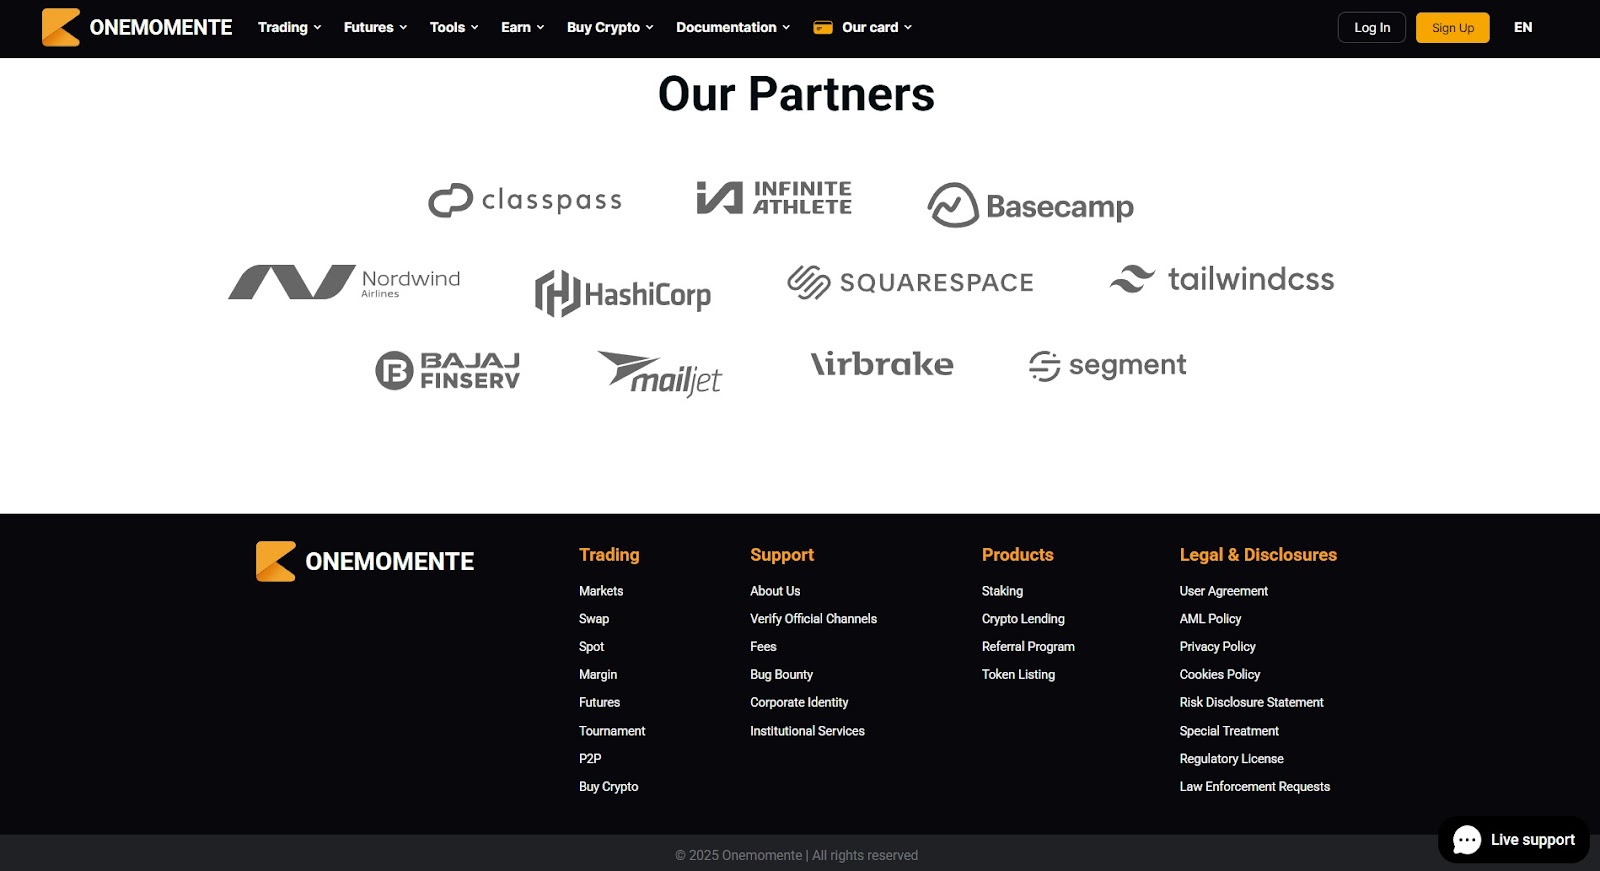
Task: Click the orange Sign Up button
Action: point(1453,28)
